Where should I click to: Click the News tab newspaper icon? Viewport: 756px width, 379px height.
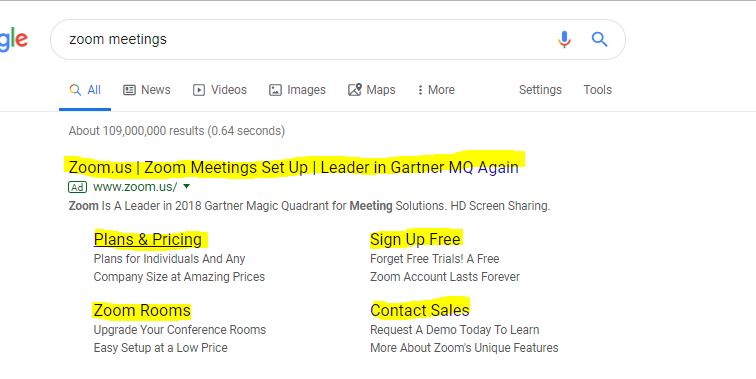(x=129, y=90)
